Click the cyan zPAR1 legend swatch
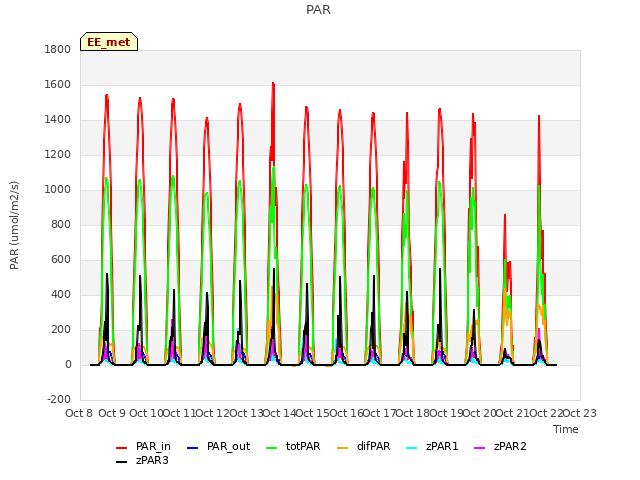The image size is (640, 480). (x=412, y=448)
